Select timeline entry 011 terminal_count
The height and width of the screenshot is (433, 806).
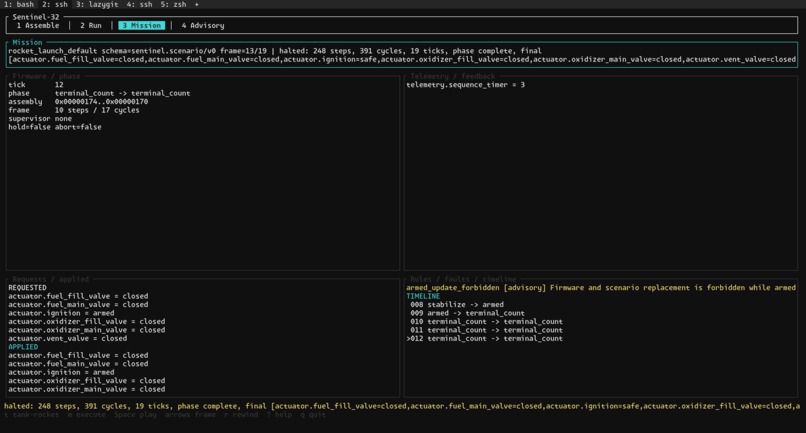(x=486, y=330)
